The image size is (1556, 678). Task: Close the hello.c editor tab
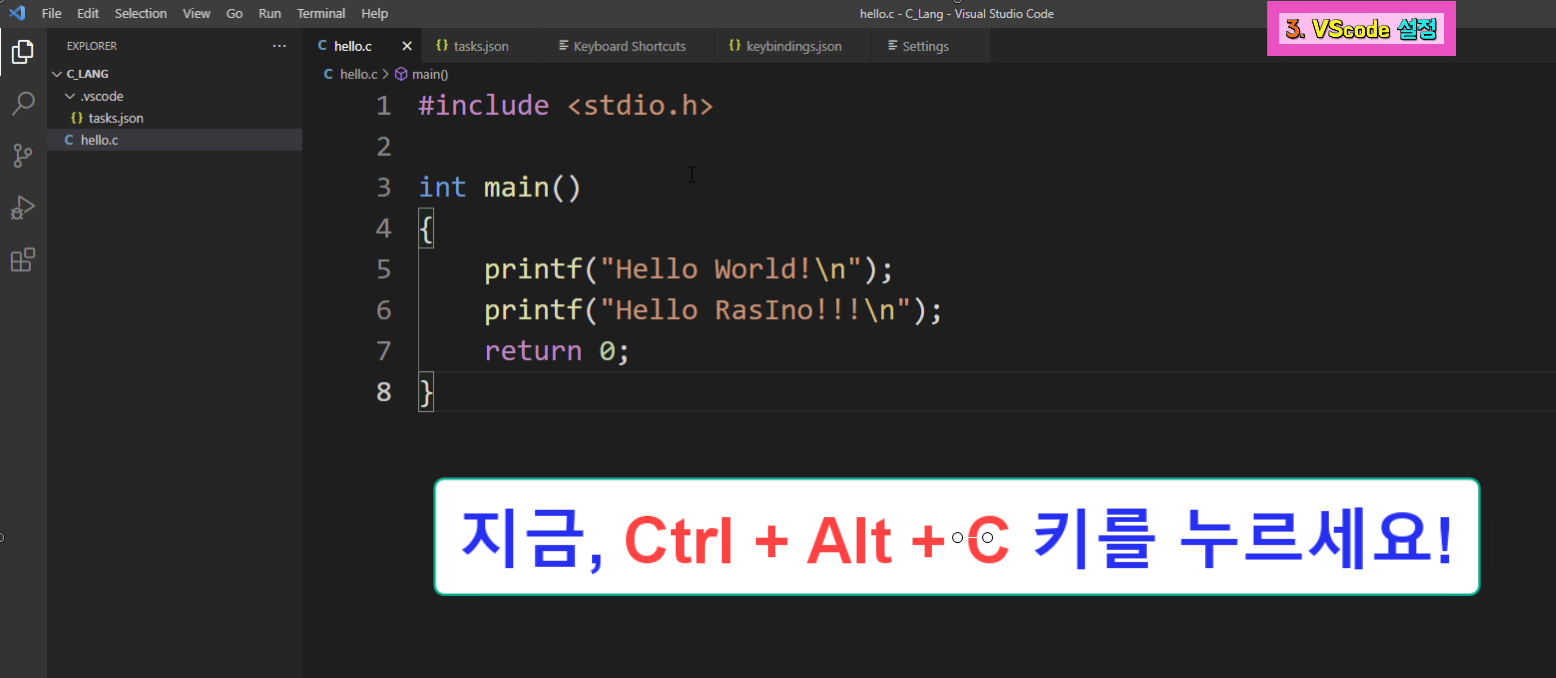click(x=407, y=46)
